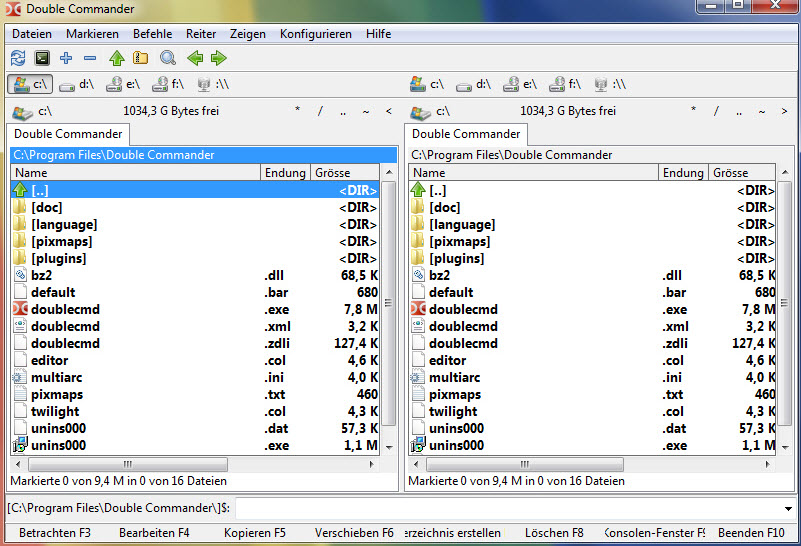
Task: Sort left panel by Grösse column
Action: (x=345, y=173)
